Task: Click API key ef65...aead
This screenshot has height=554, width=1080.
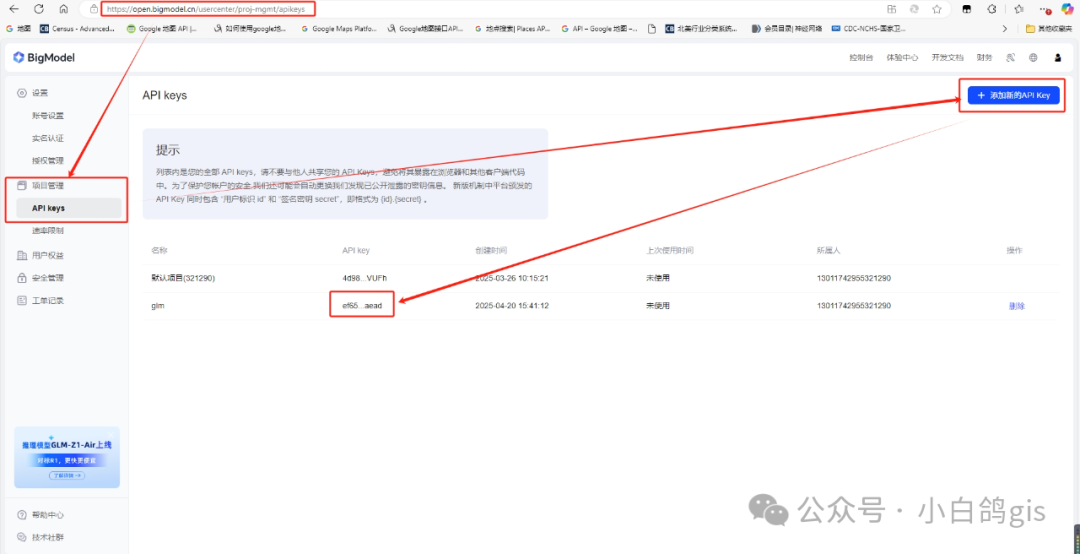Action: tap(362, 305)
